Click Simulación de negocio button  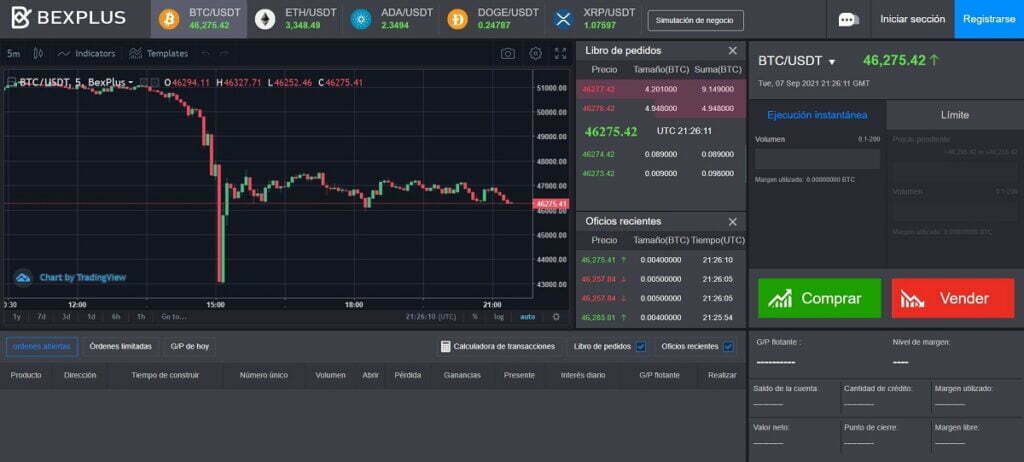pyautogui.click(x=696, y=20)
